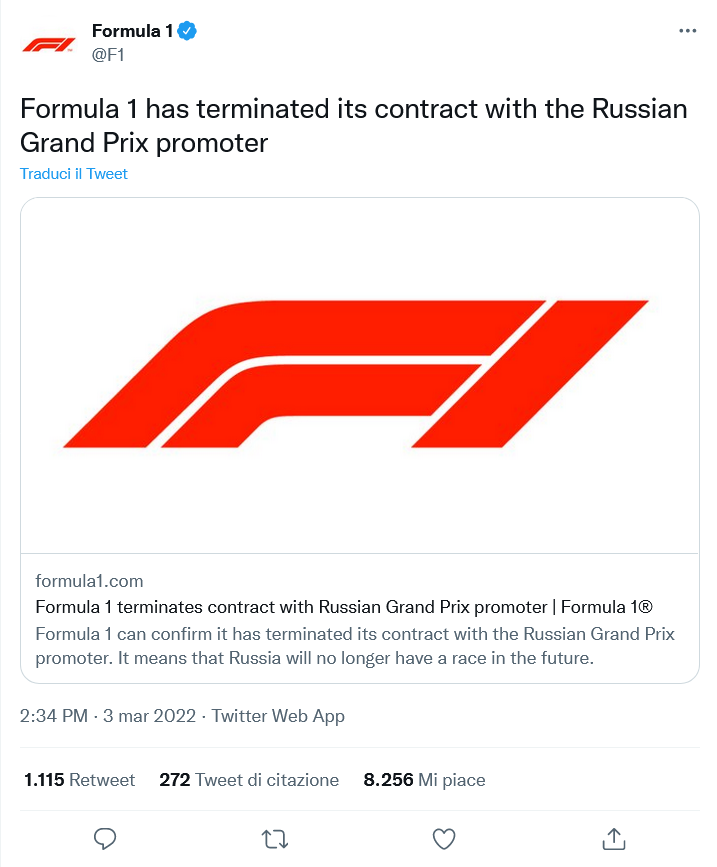Screen dimensions: 717x867
Task: Click the blue verified badge
Action: tap(187, 31)
